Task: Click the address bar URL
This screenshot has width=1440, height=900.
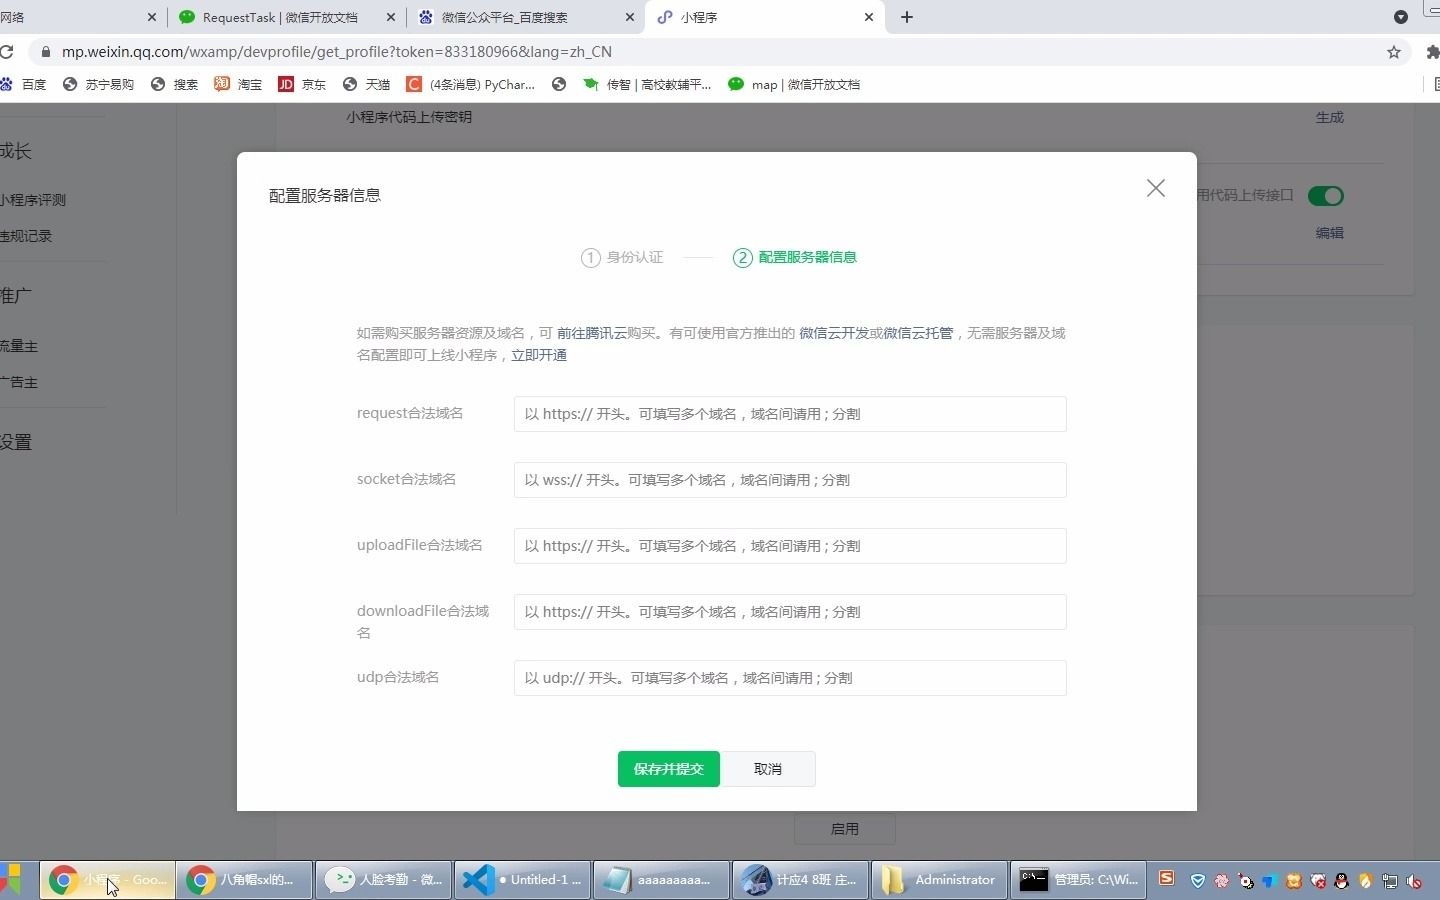Action: click(337, 52)
